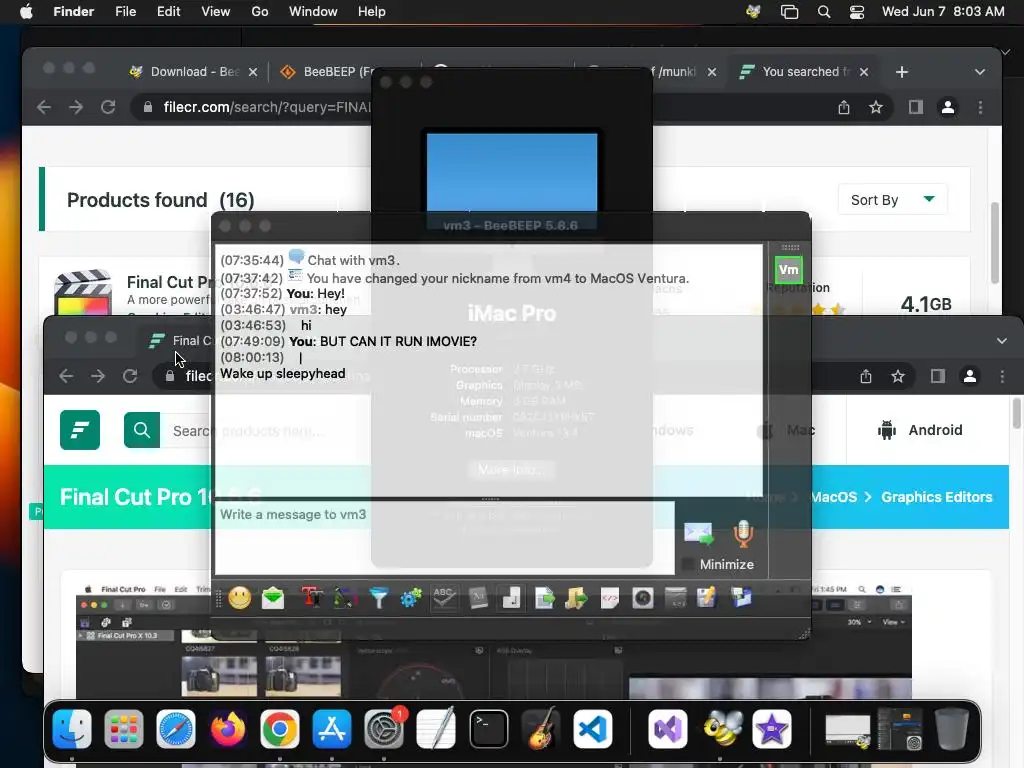Click bookmark star in back Chrome window
Image resolution: width=1024 pixels, height=768 pixels.
point(876,107)
